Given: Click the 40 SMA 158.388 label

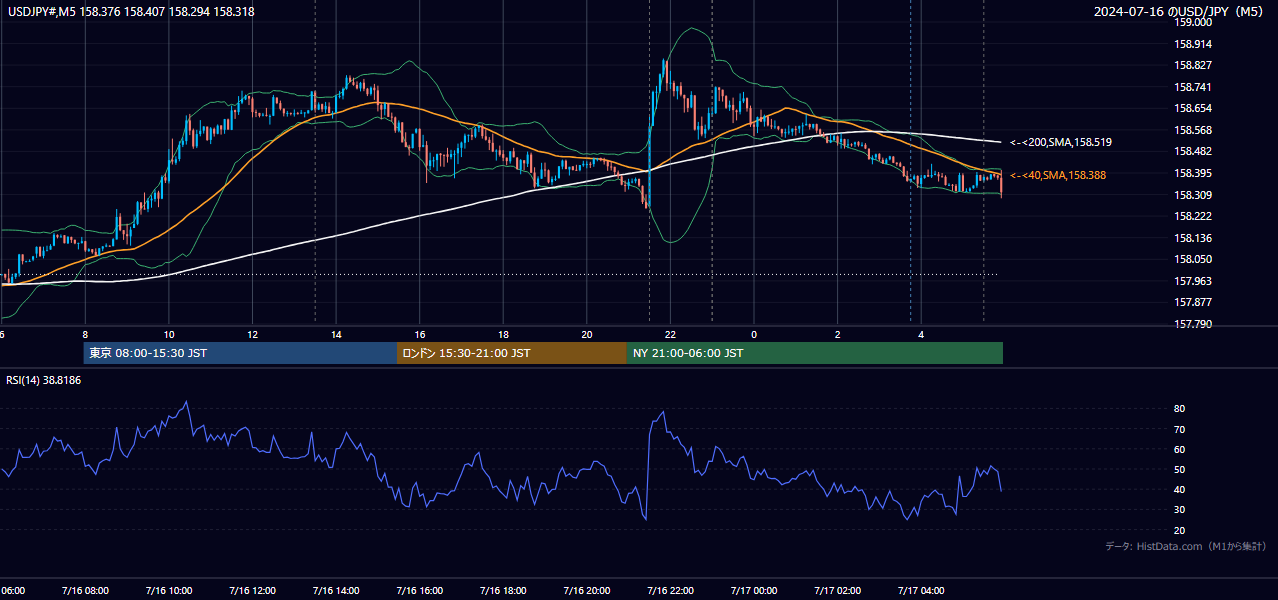Looking at the screenshot, I should (x=1058, y=176).
